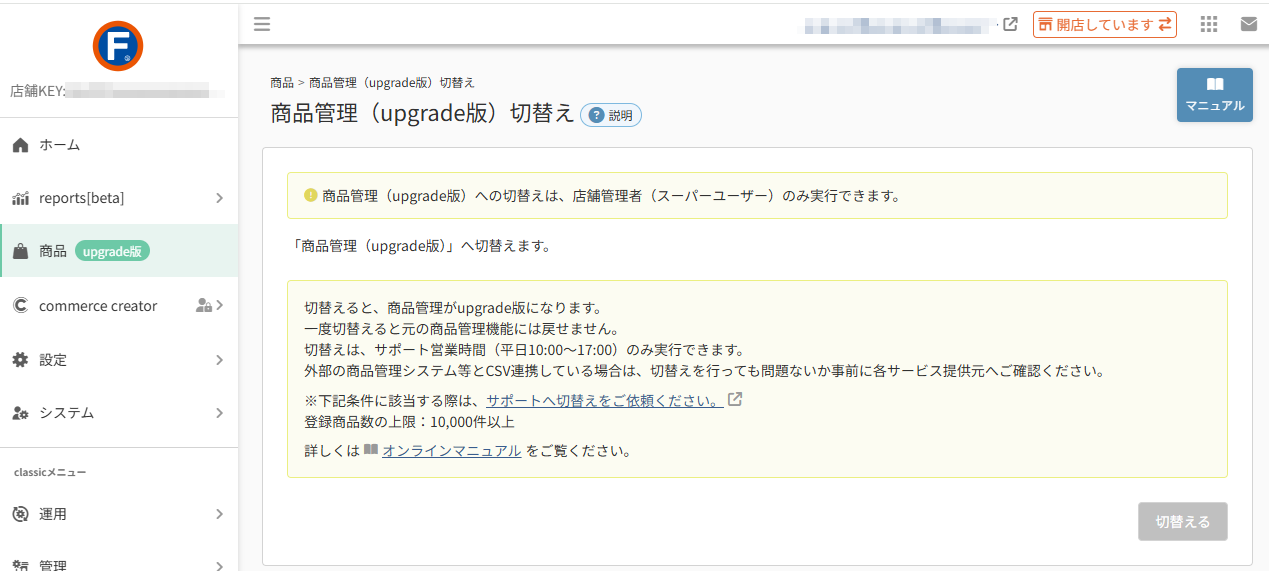Image resolution: width=1269 pixels, height=571 pixels.
Task: Click the 商品 breadcrumb link
Action: [x=282, y=83]
